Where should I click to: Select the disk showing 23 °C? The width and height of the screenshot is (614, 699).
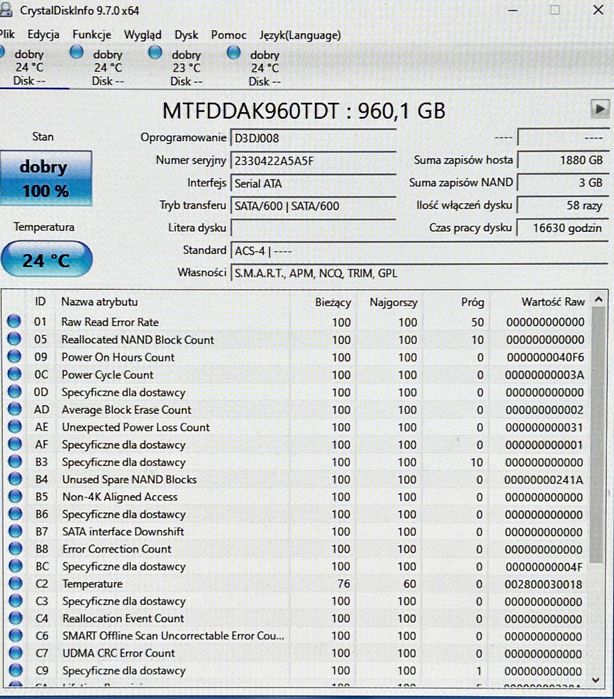179,68
